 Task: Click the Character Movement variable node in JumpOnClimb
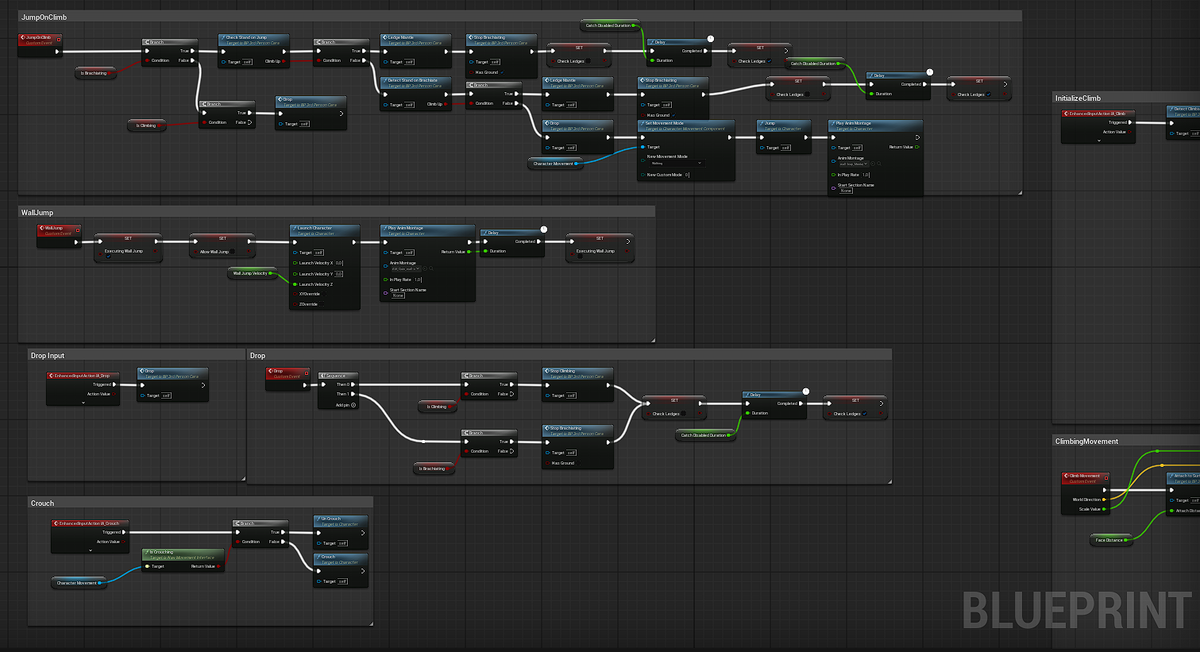click(x=555, y=162)
